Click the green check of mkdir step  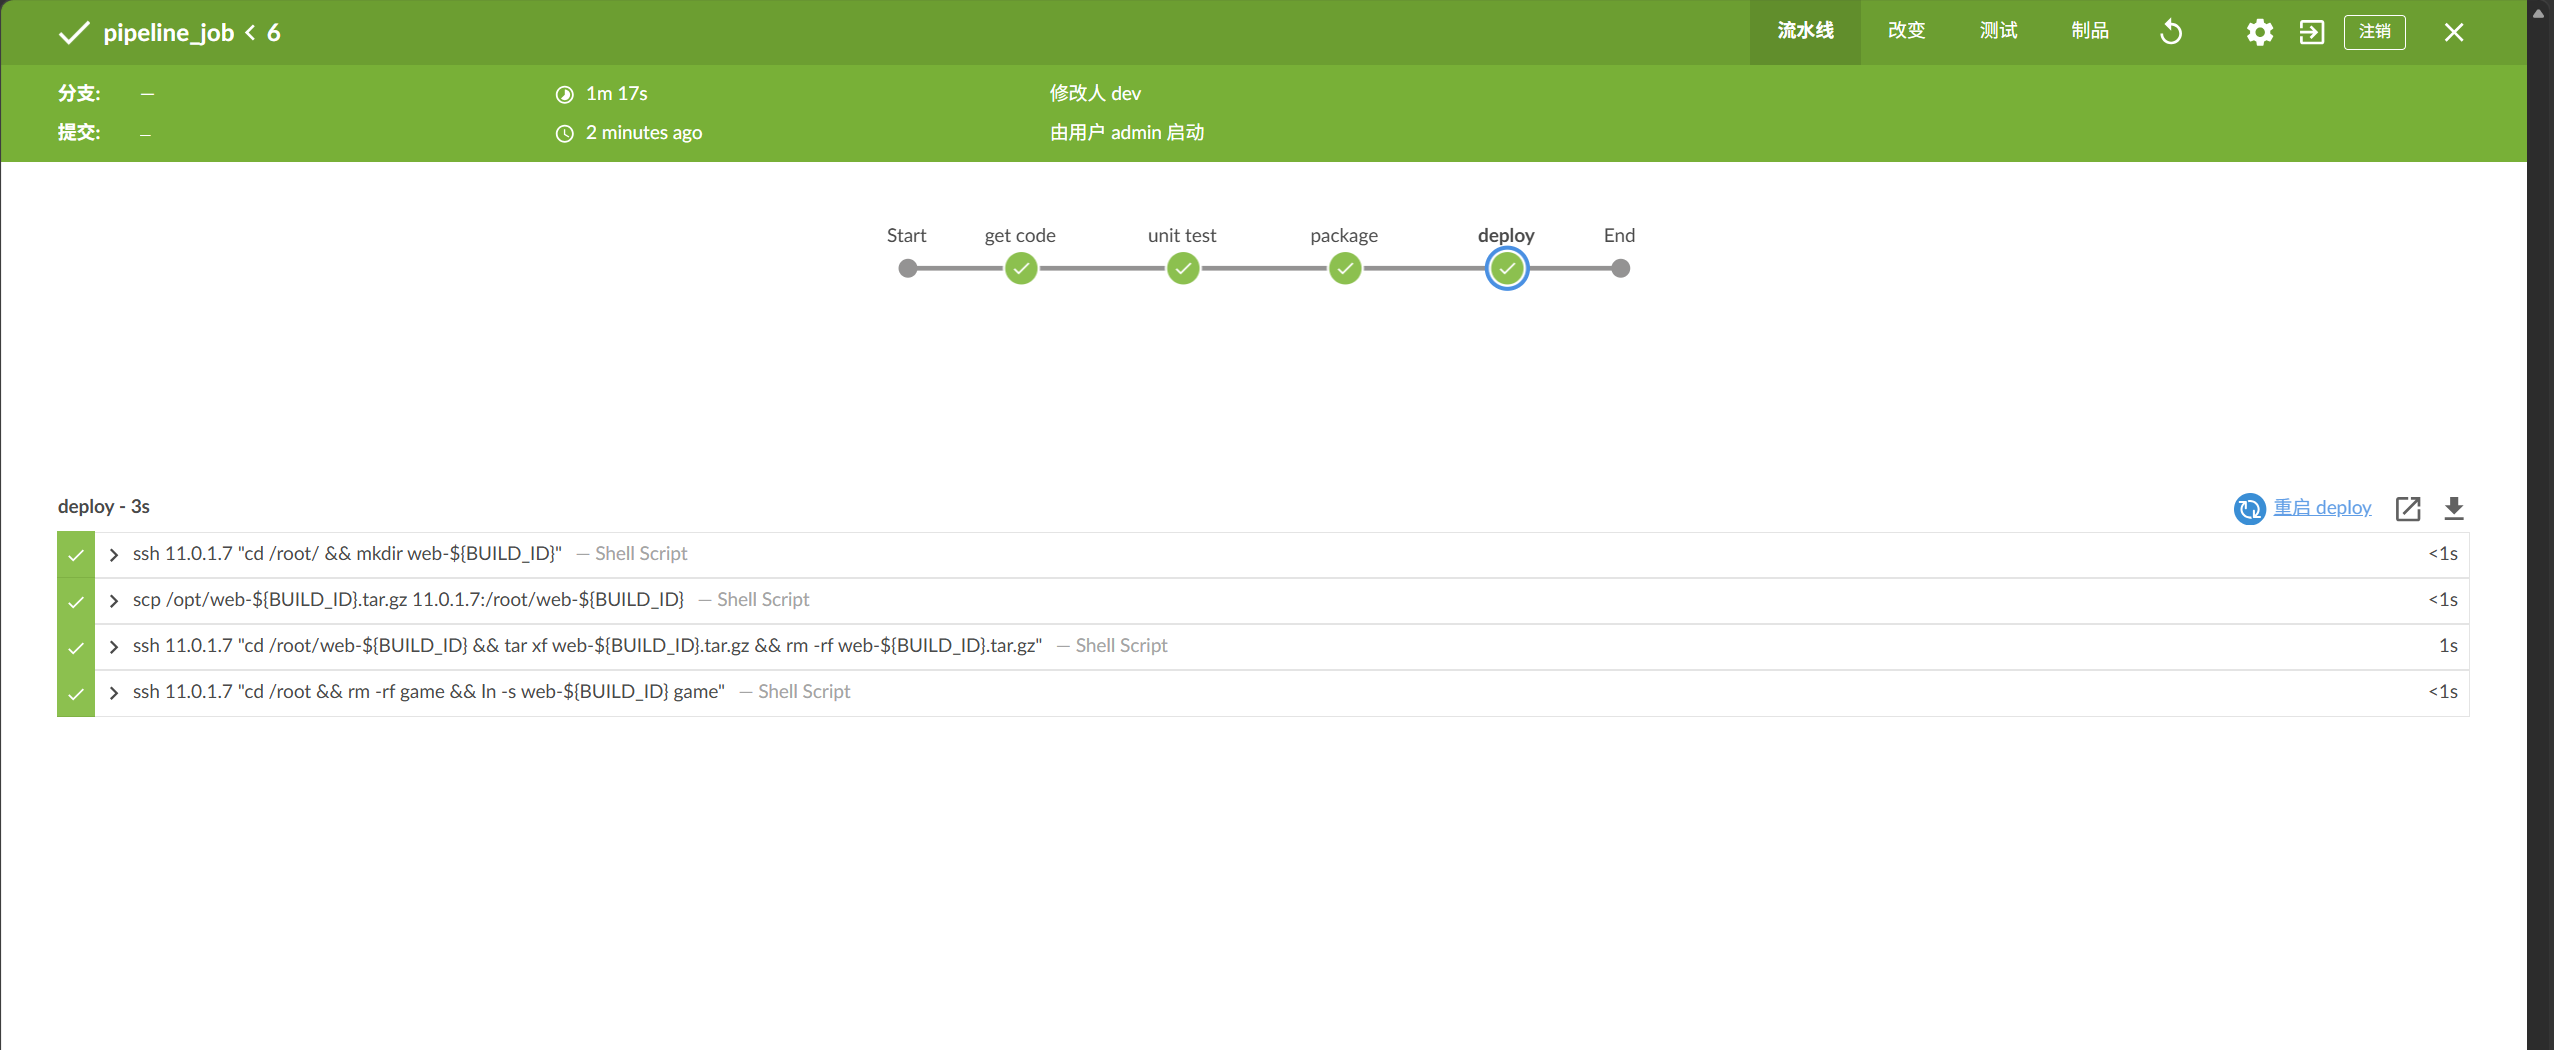(x=76, y=555)
